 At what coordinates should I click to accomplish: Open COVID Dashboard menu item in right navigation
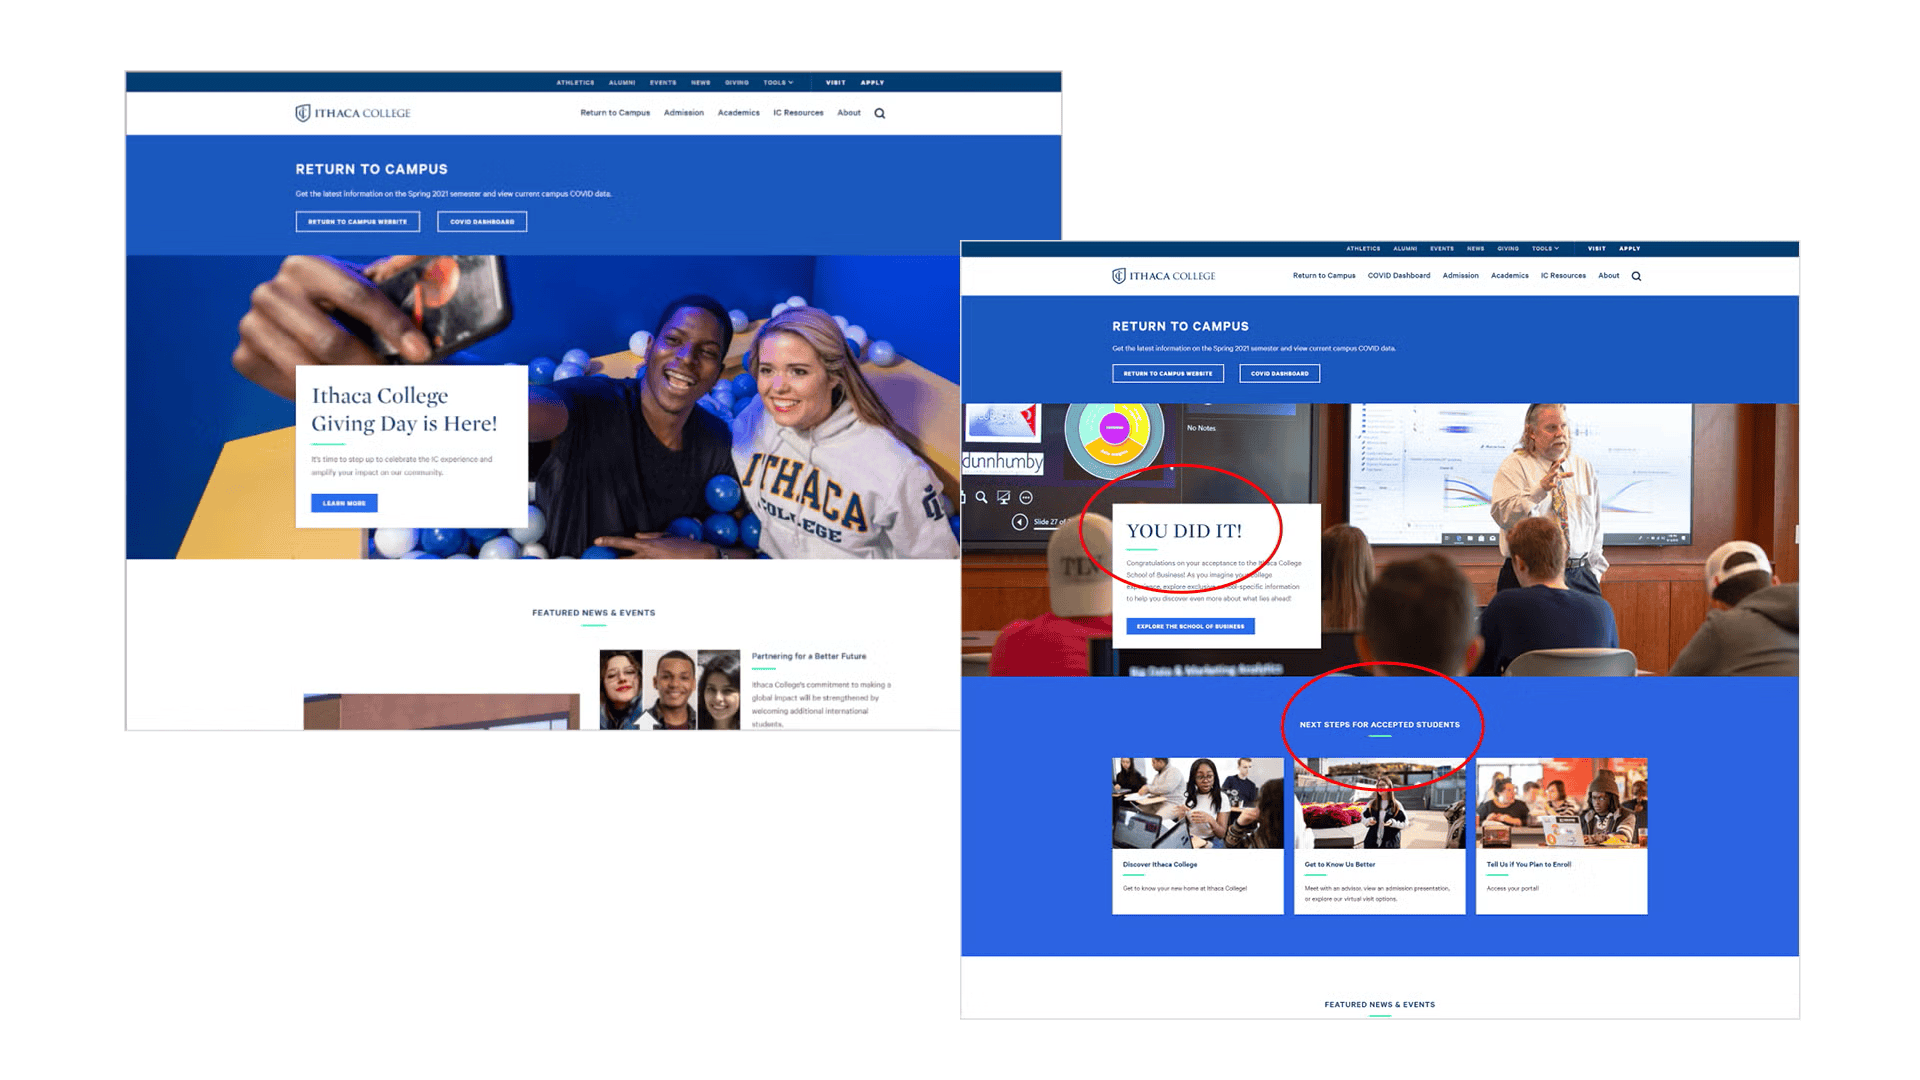pos(1398,276)
